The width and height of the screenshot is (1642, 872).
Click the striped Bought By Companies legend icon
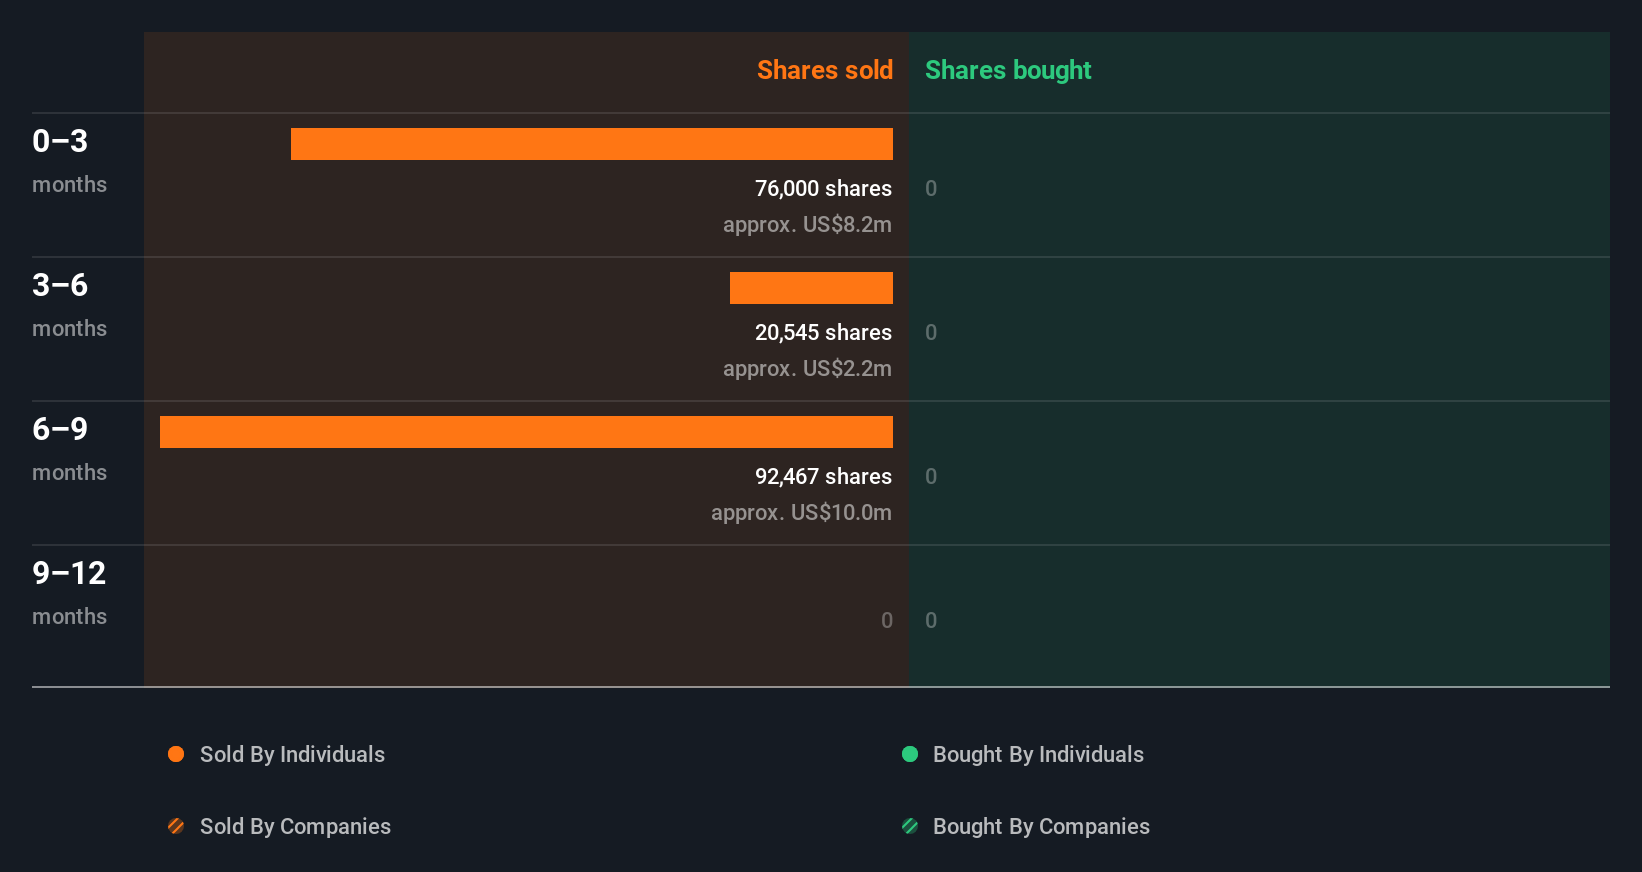point(910,826)
